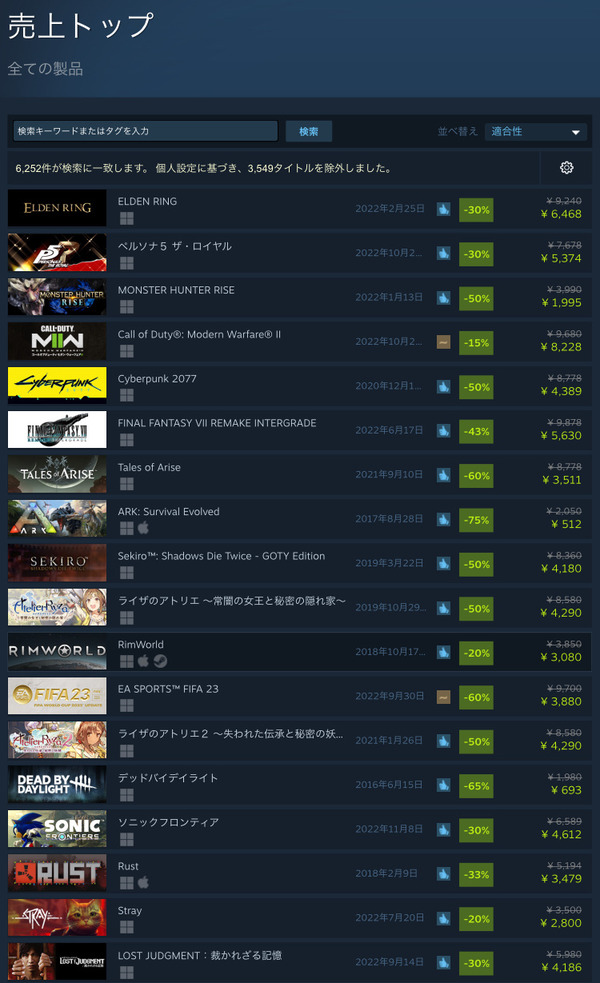
Task: Click the Apple platform icon on Rust
Action: coord(144,882)
